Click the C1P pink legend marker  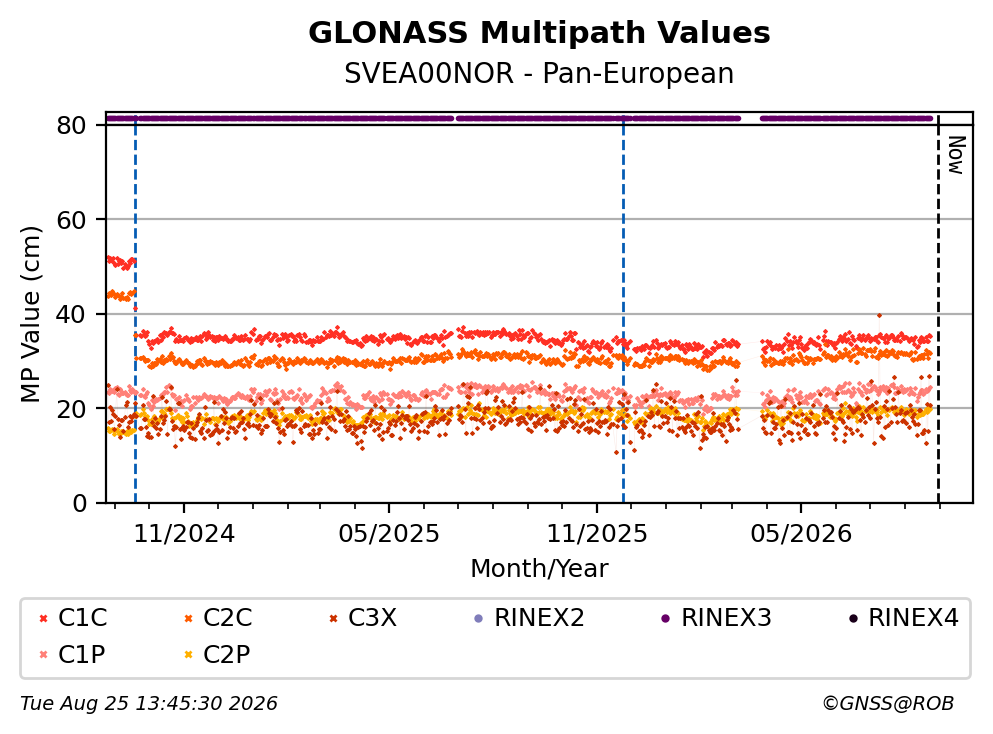[43, 655]
